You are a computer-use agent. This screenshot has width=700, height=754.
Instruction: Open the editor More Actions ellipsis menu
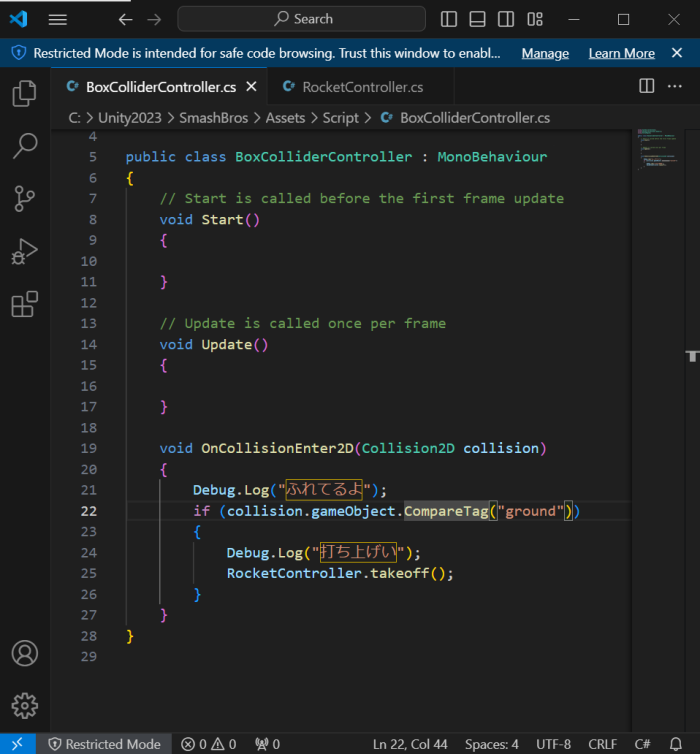pyautogui.click(x=675, y=87)
